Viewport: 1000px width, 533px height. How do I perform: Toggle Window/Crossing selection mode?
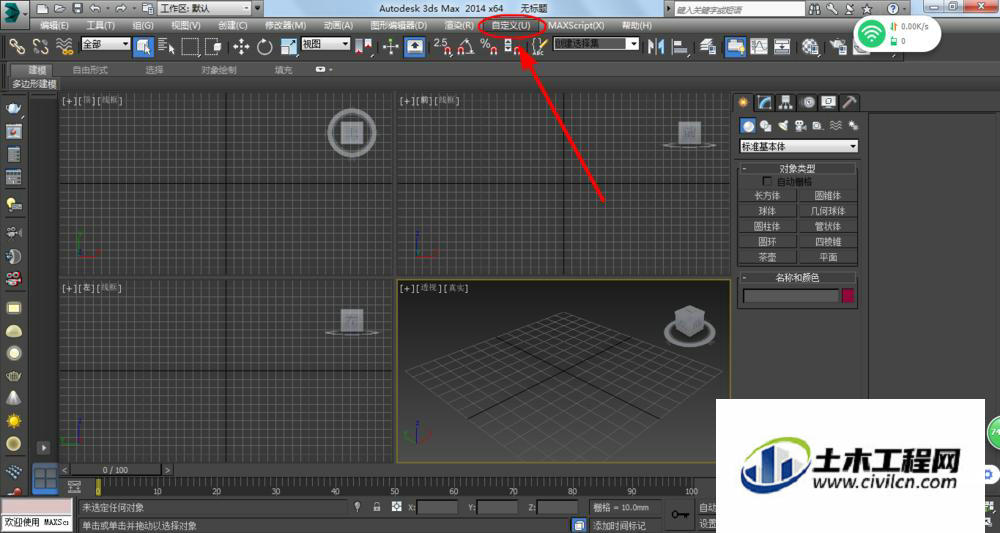click(x=214, y=47)
